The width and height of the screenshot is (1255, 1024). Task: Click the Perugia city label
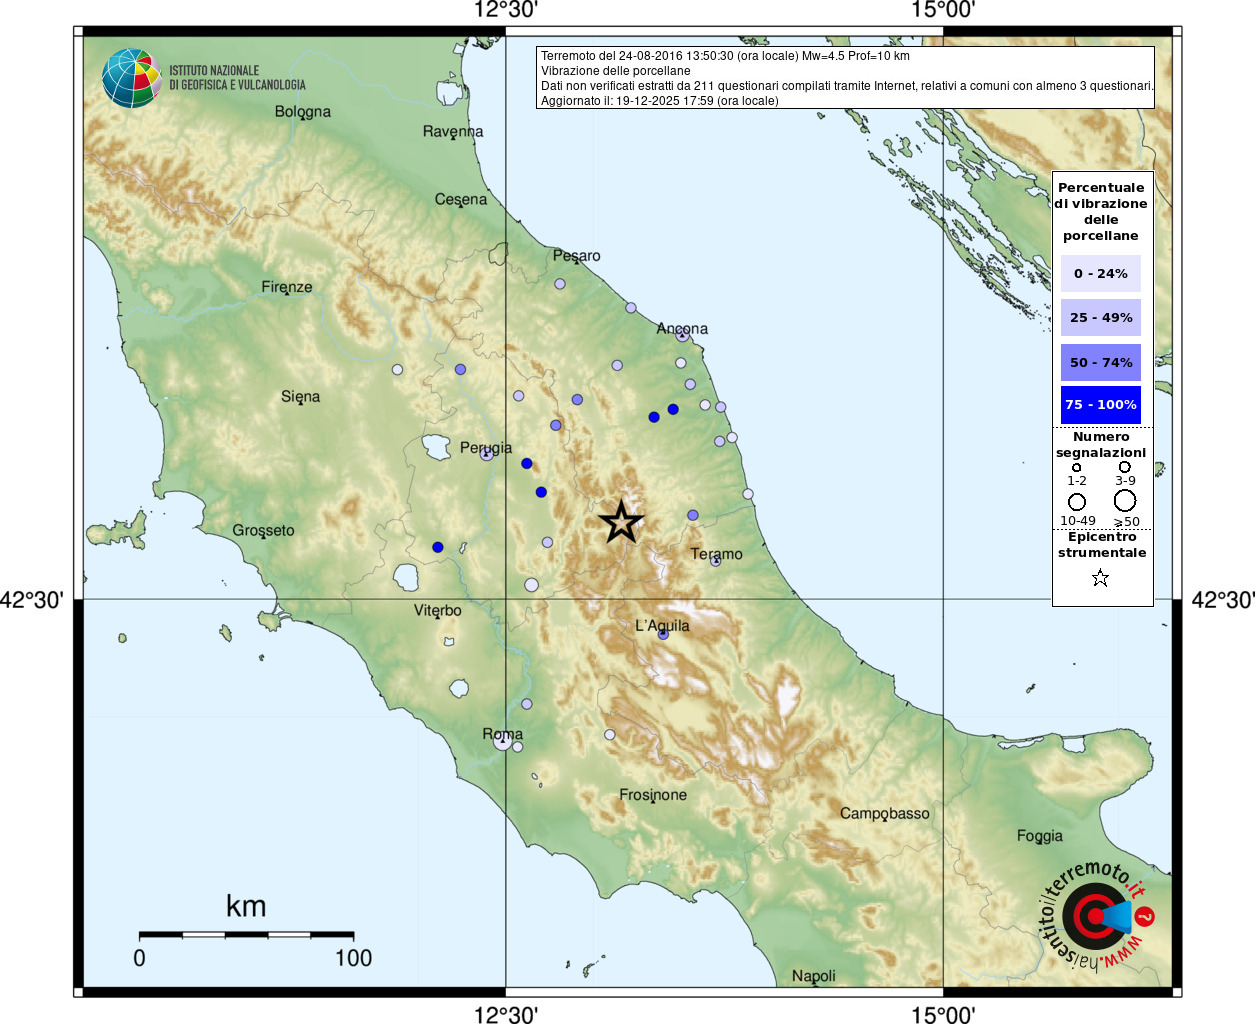[x=486, y=448]
